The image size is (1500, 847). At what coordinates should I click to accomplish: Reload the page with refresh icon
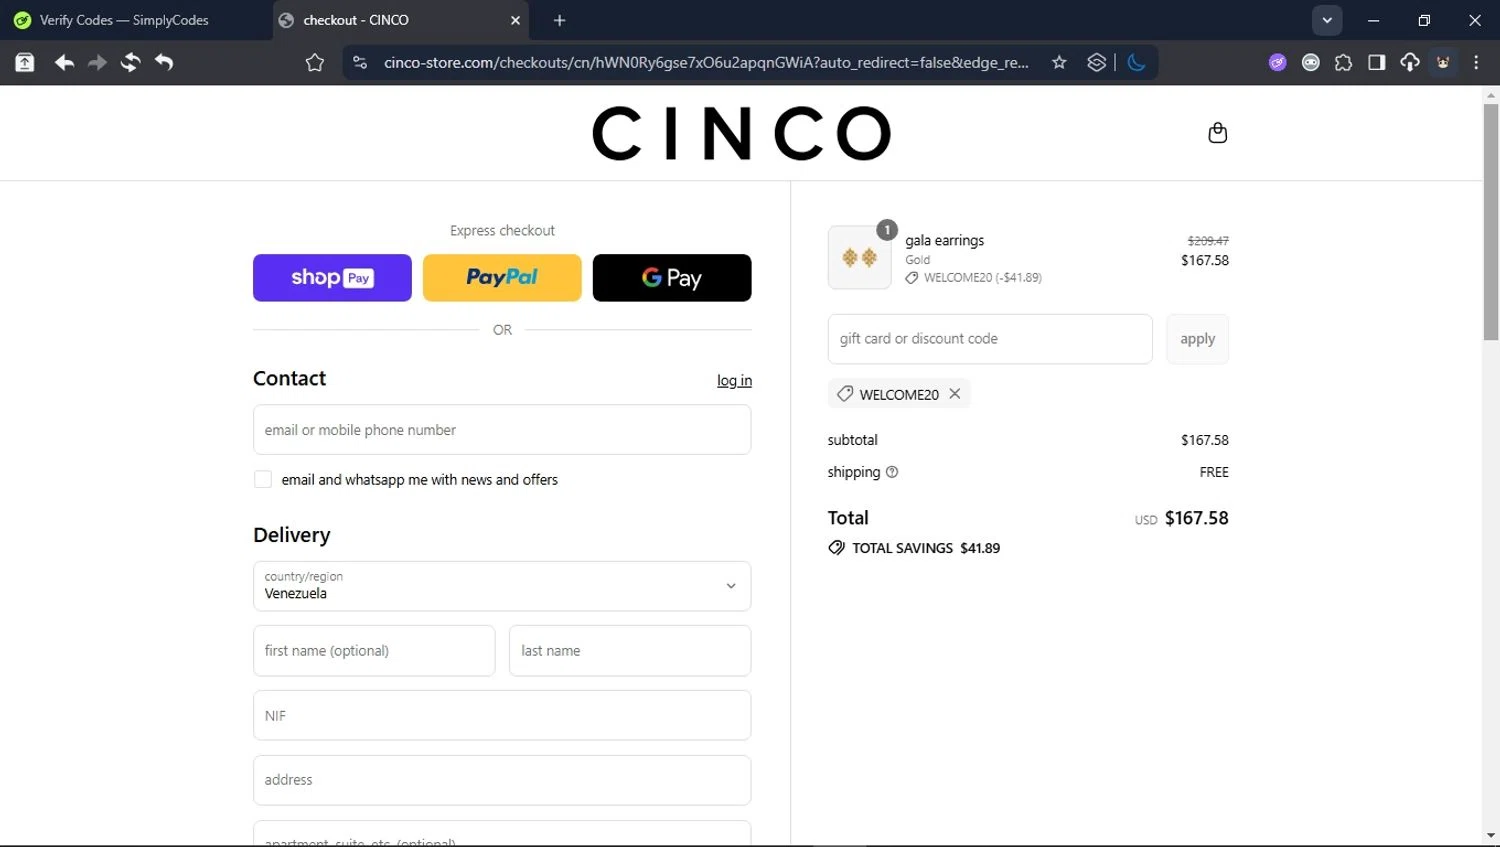131,63
